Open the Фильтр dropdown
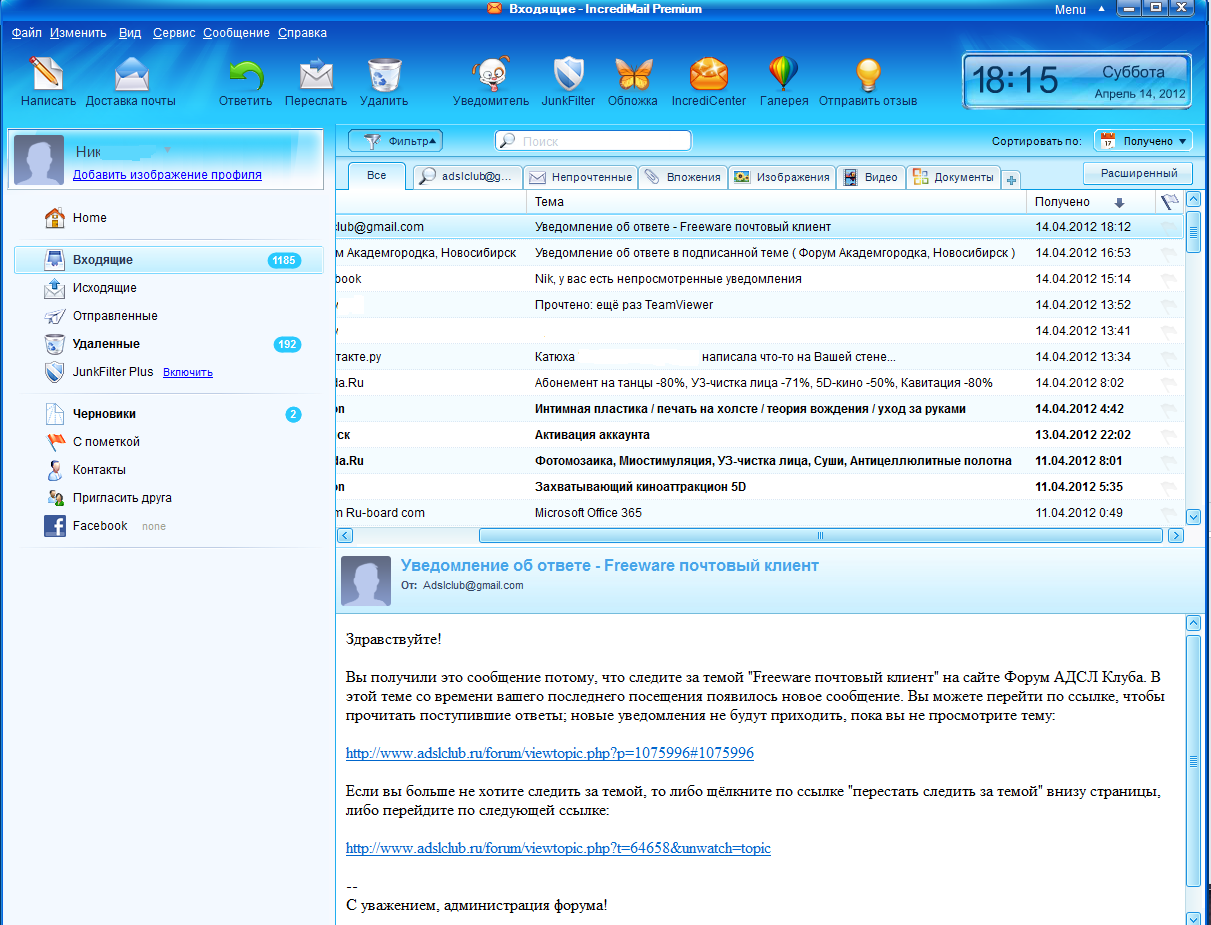 tap(396, 141)
